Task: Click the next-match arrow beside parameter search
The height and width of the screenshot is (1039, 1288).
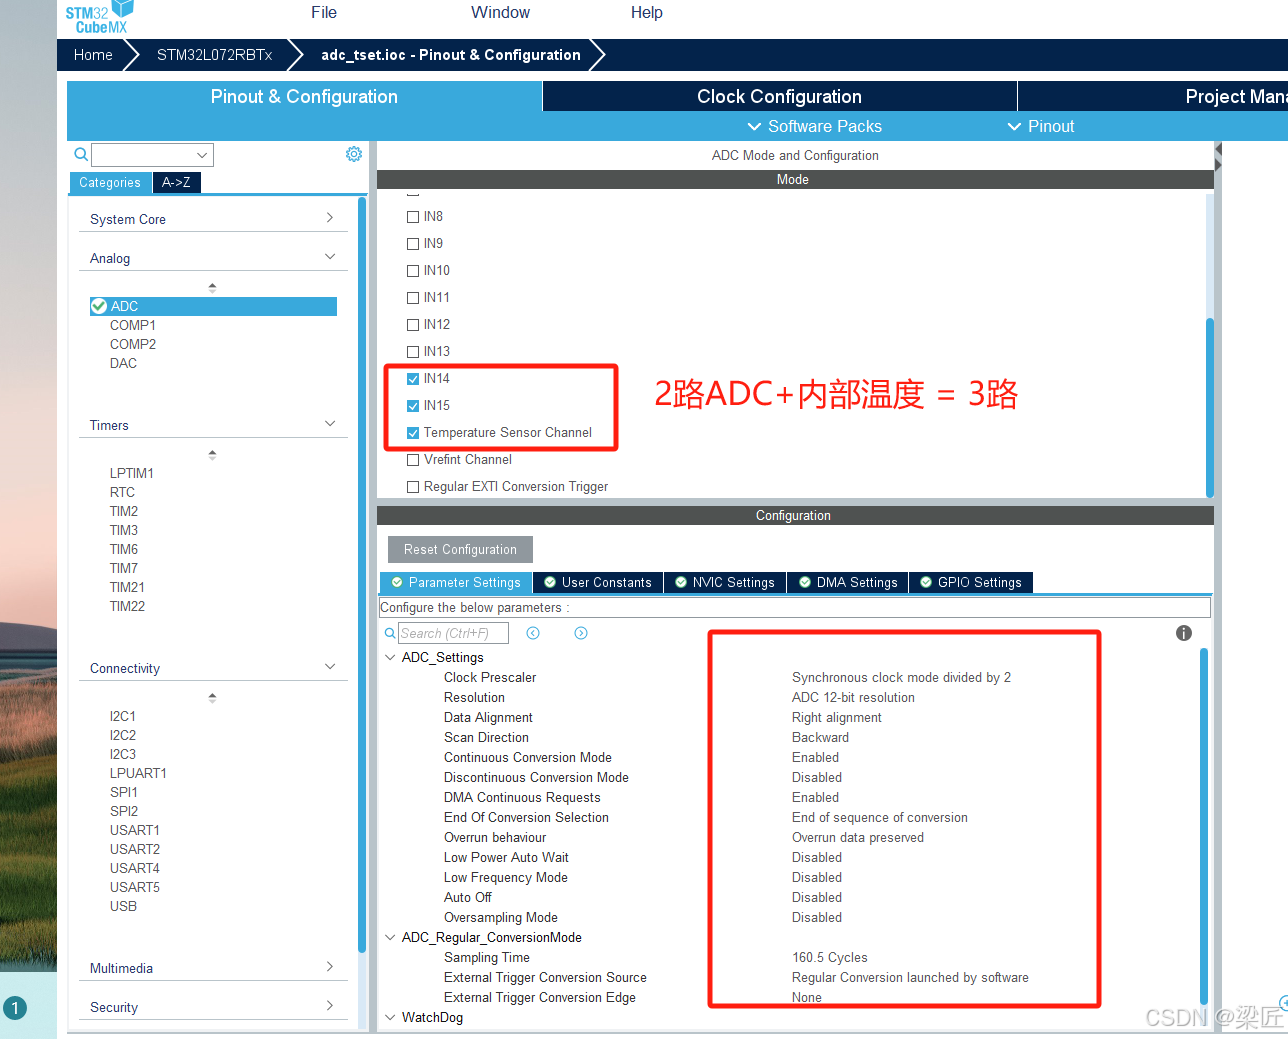Action: click(x=580, y=633)
